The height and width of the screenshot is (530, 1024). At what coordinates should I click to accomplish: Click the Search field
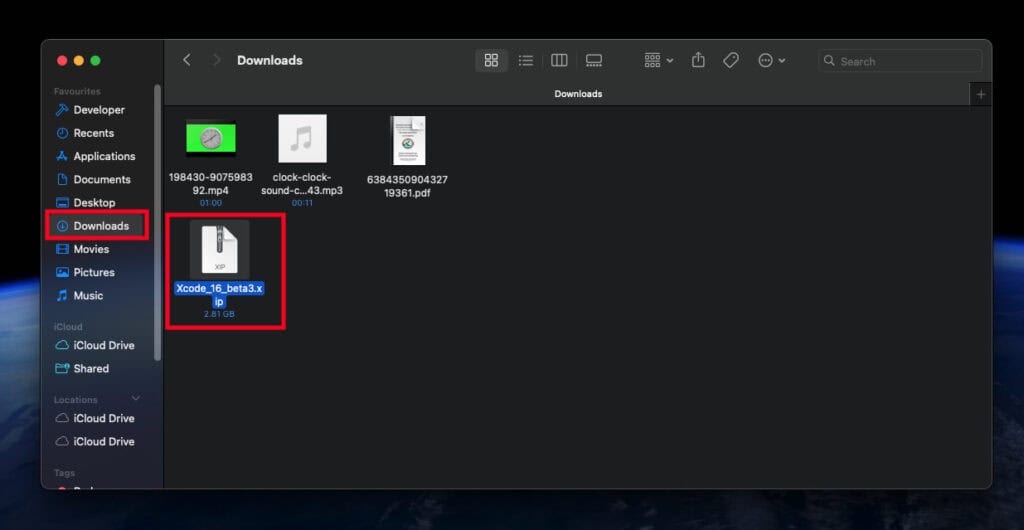coord(900,61)
